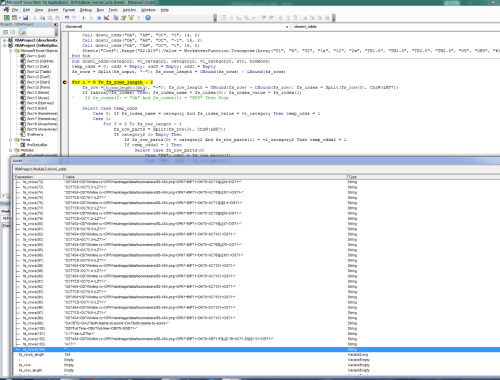The image size is (500, 380).
Task: Click the View Object icon in Project pane
Action: [13, 32]
